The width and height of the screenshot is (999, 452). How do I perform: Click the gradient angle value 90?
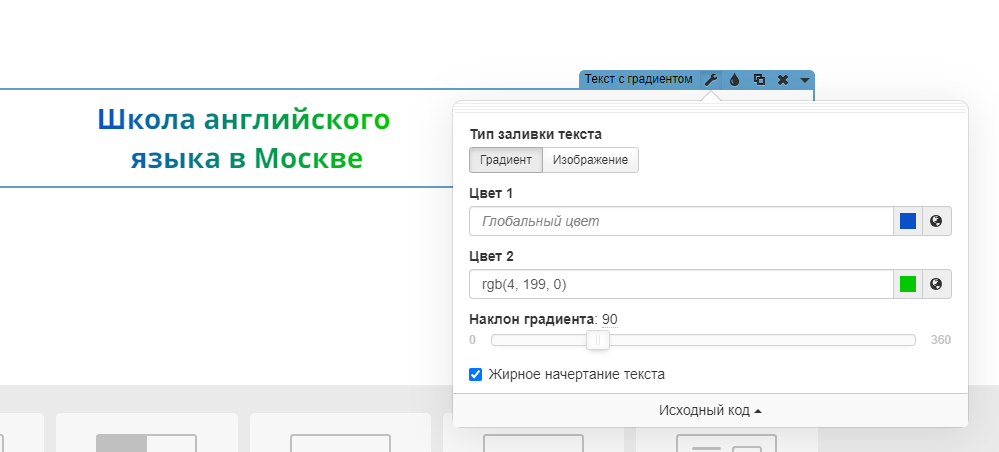tap(609, 319)
